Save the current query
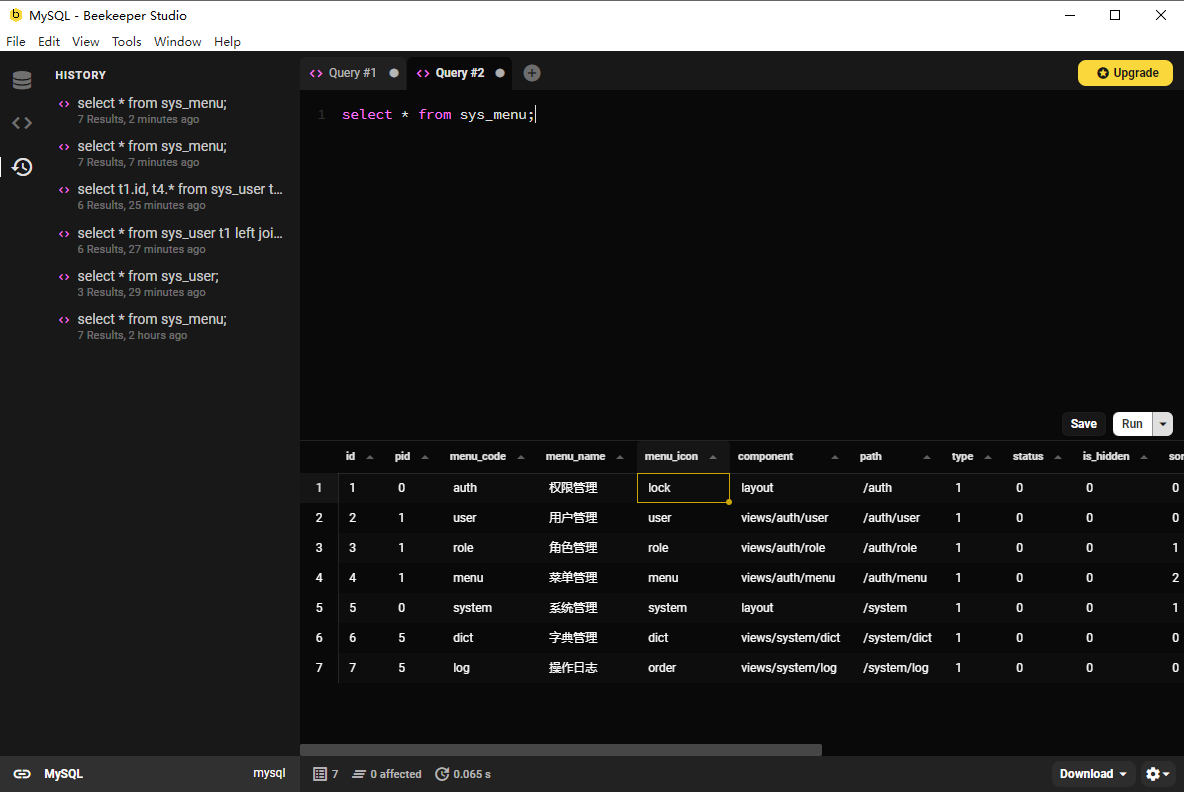 [1083, 423]
